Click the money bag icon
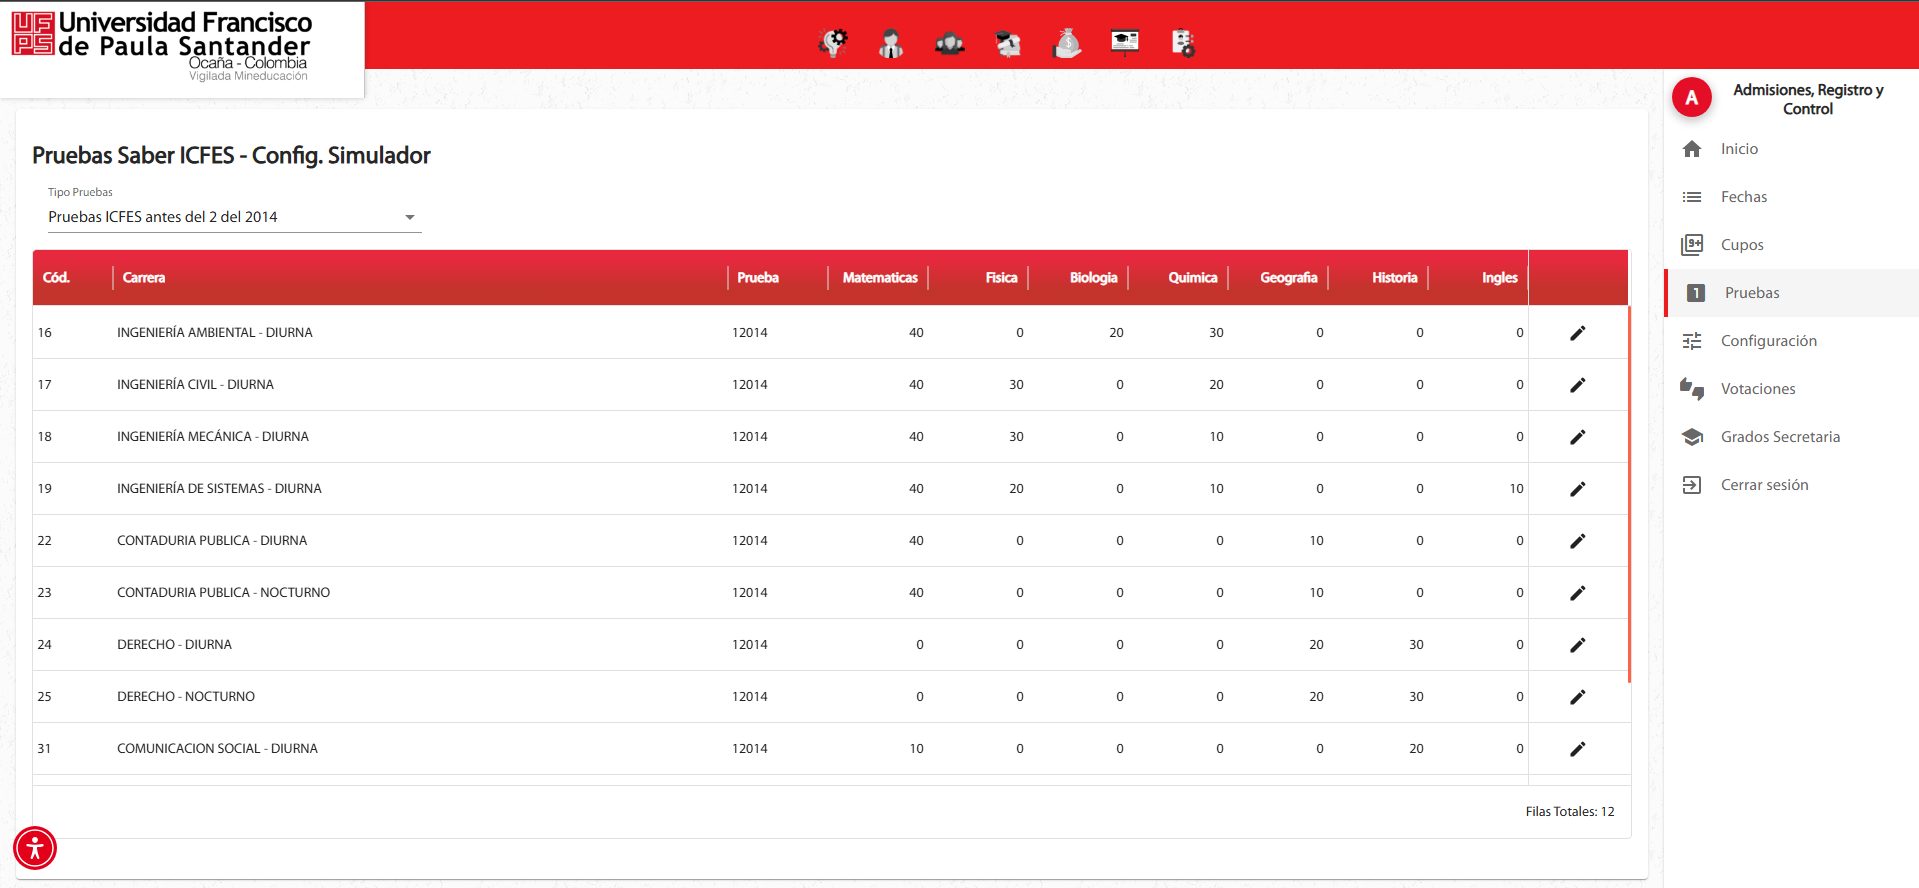Image resolution: width=1919 pixels, height=888 pixels. coord(1067,43)
